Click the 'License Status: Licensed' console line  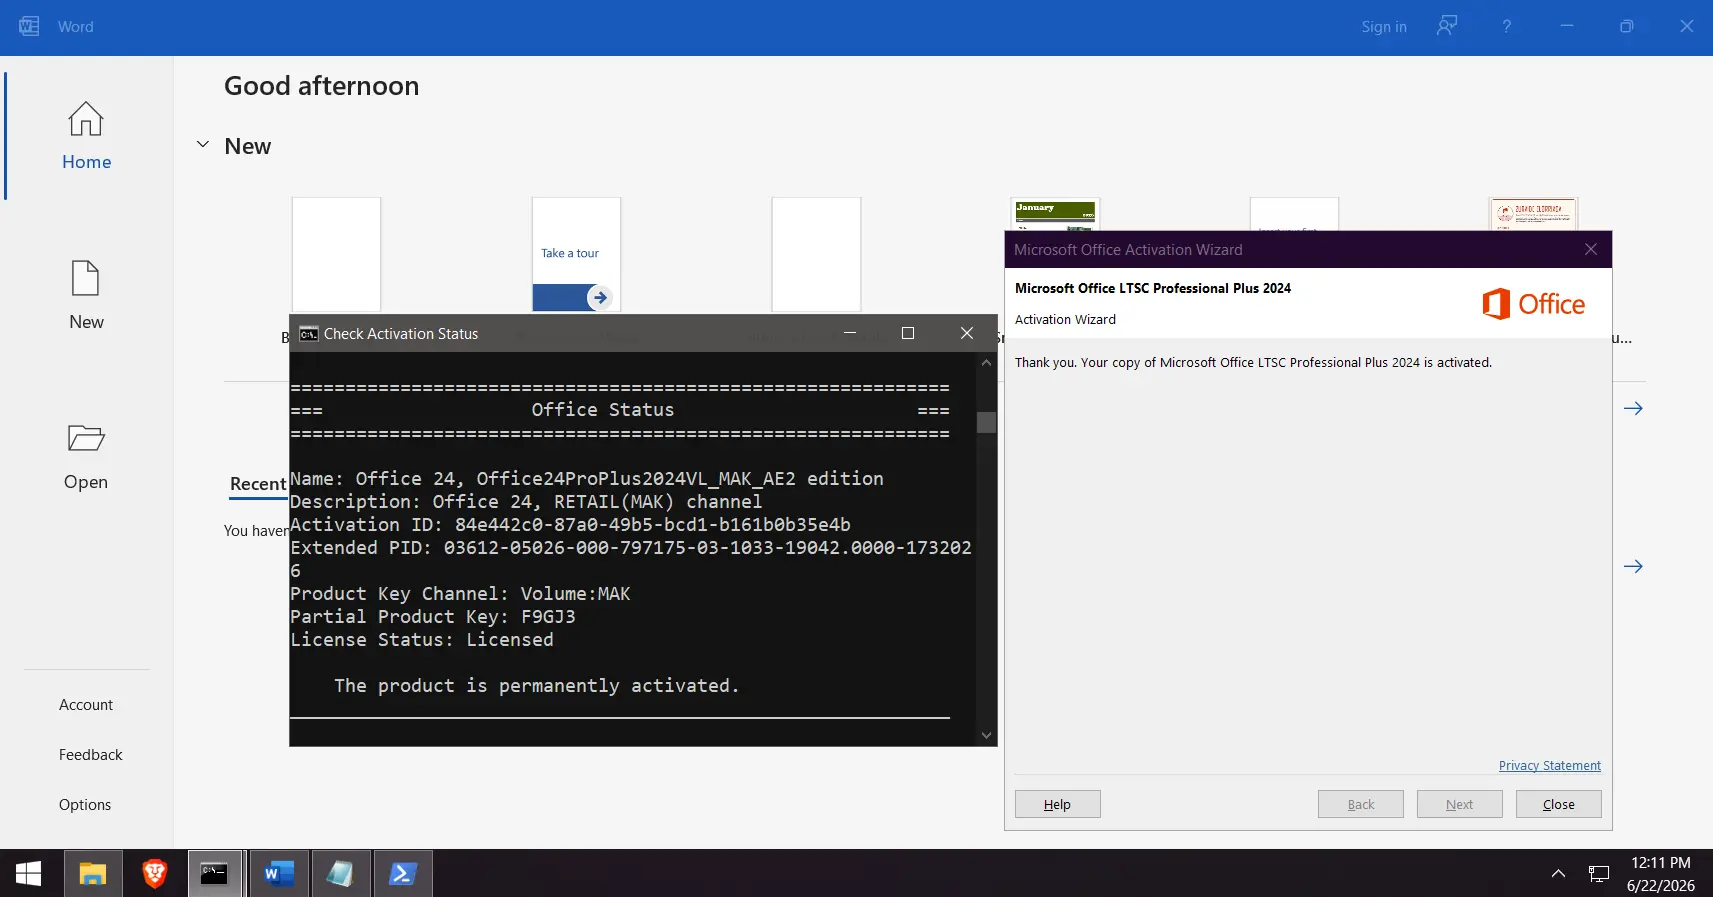pyautogui.click(x=422, y=640)
